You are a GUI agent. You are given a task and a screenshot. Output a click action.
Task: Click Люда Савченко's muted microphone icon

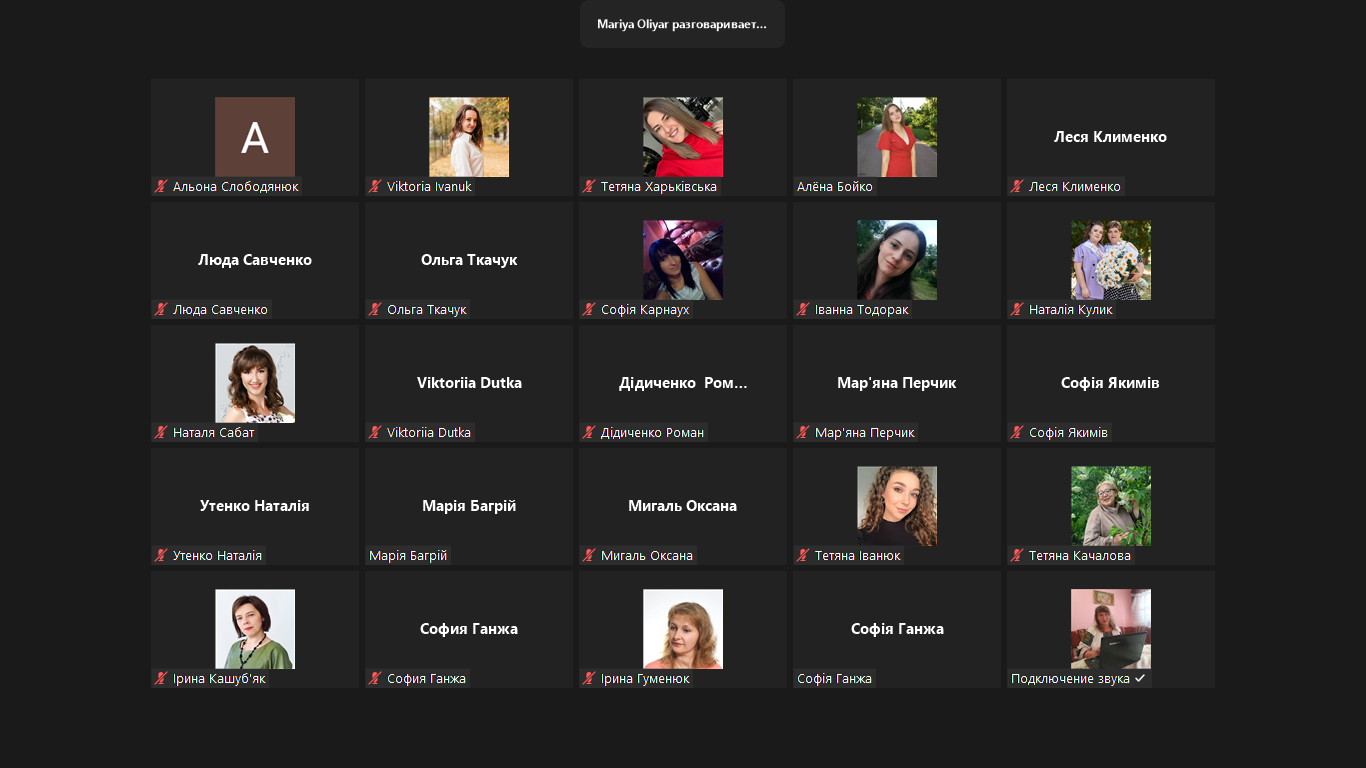[x=160, y=310]
